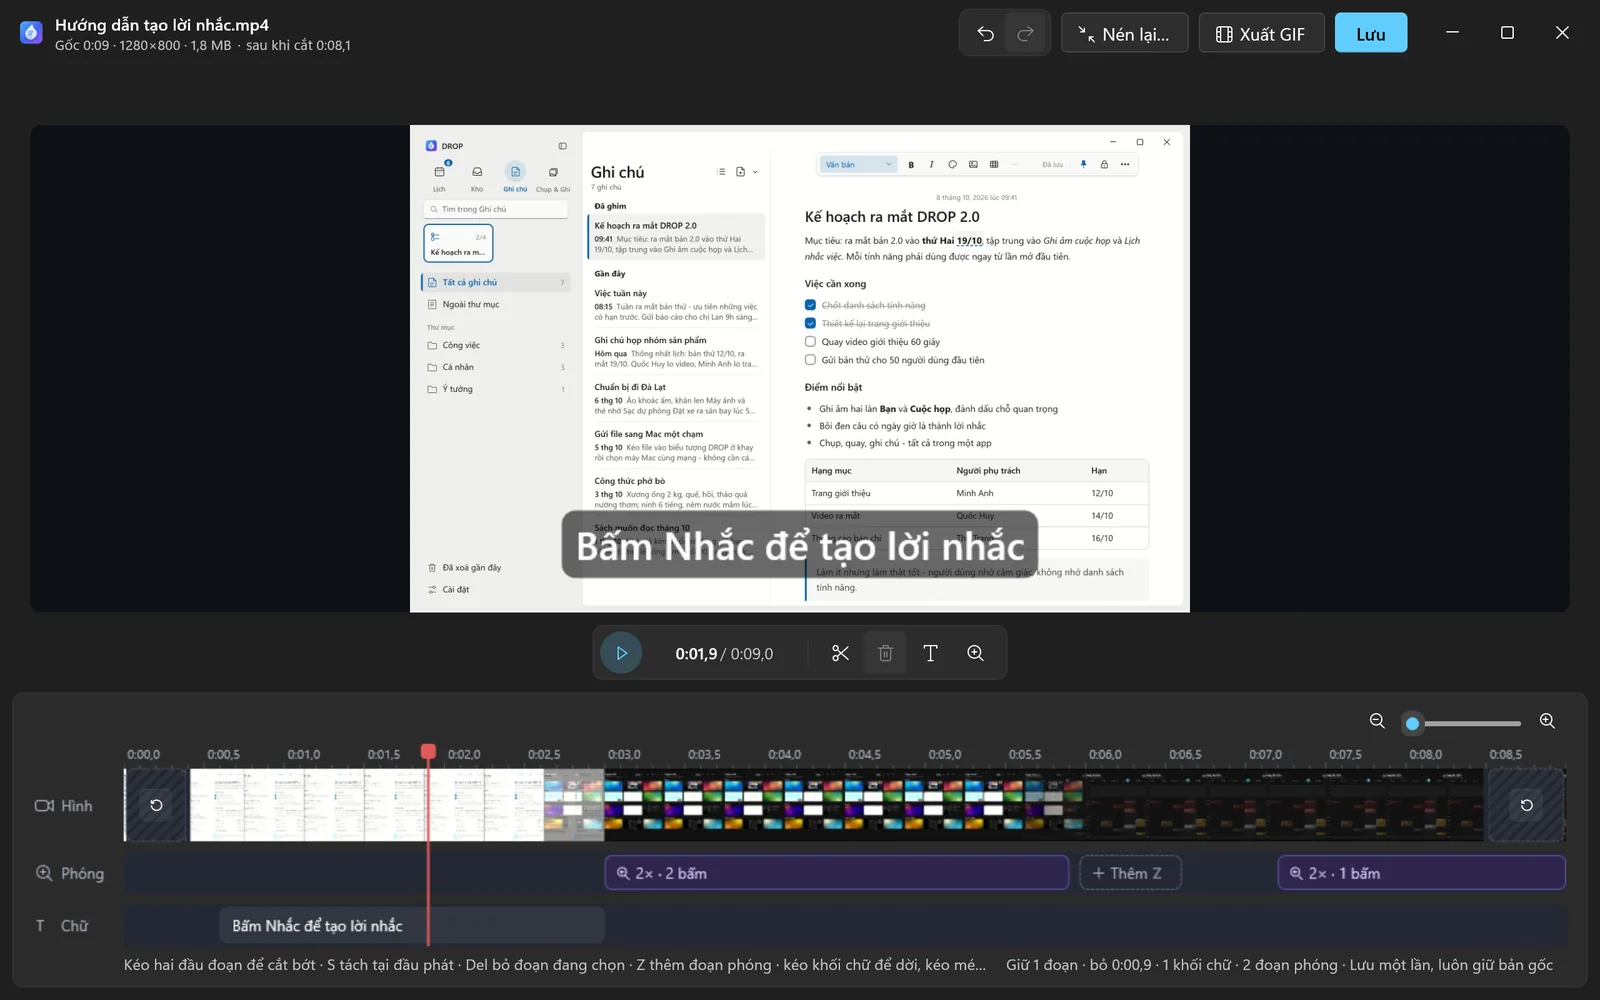The height and width of the screenshot is (1000, 1600).
Task: Click the hint Kéo hai đầu đoạn để cắt bớt
Action: click(x=220, y=965)
